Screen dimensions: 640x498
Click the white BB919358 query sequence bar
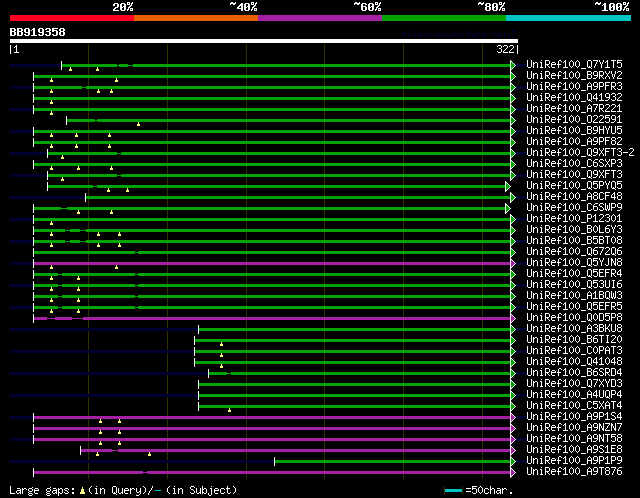263,41
